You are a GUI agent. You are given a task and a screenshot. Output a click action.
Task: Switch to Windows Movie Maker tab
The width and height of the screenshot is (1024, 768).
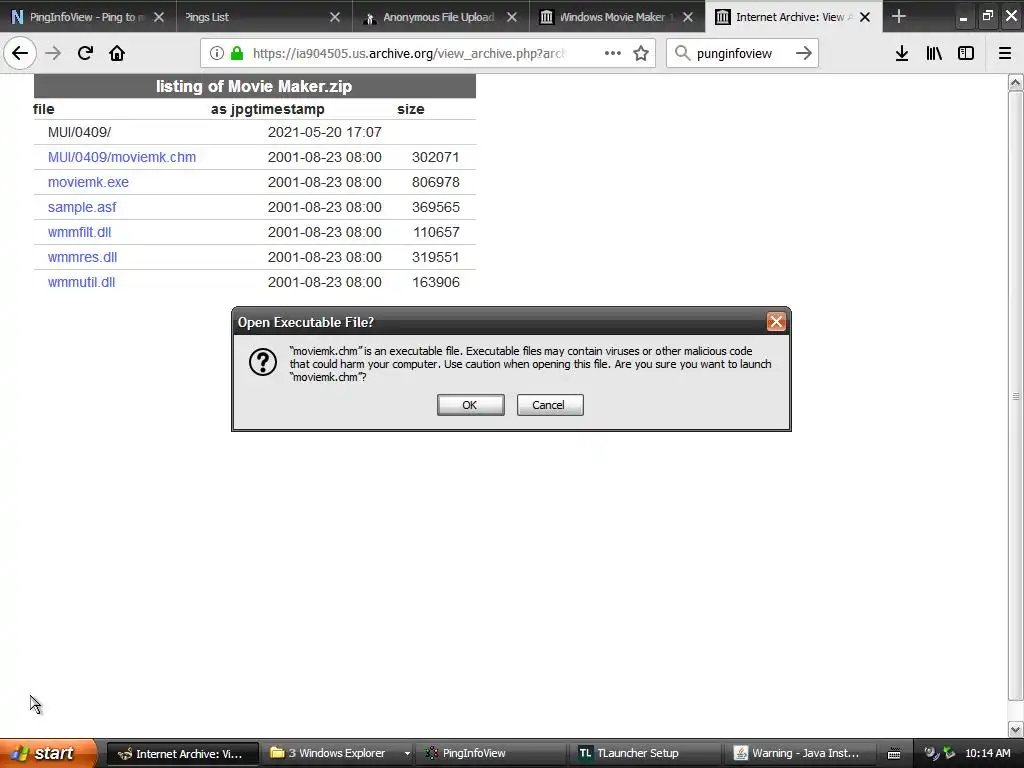[x=617, y=17]
